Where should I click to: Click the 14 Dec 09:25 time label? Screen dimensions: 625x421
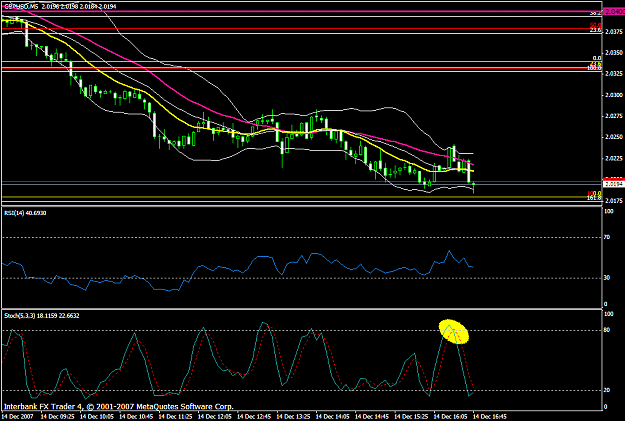pos(57,417)
